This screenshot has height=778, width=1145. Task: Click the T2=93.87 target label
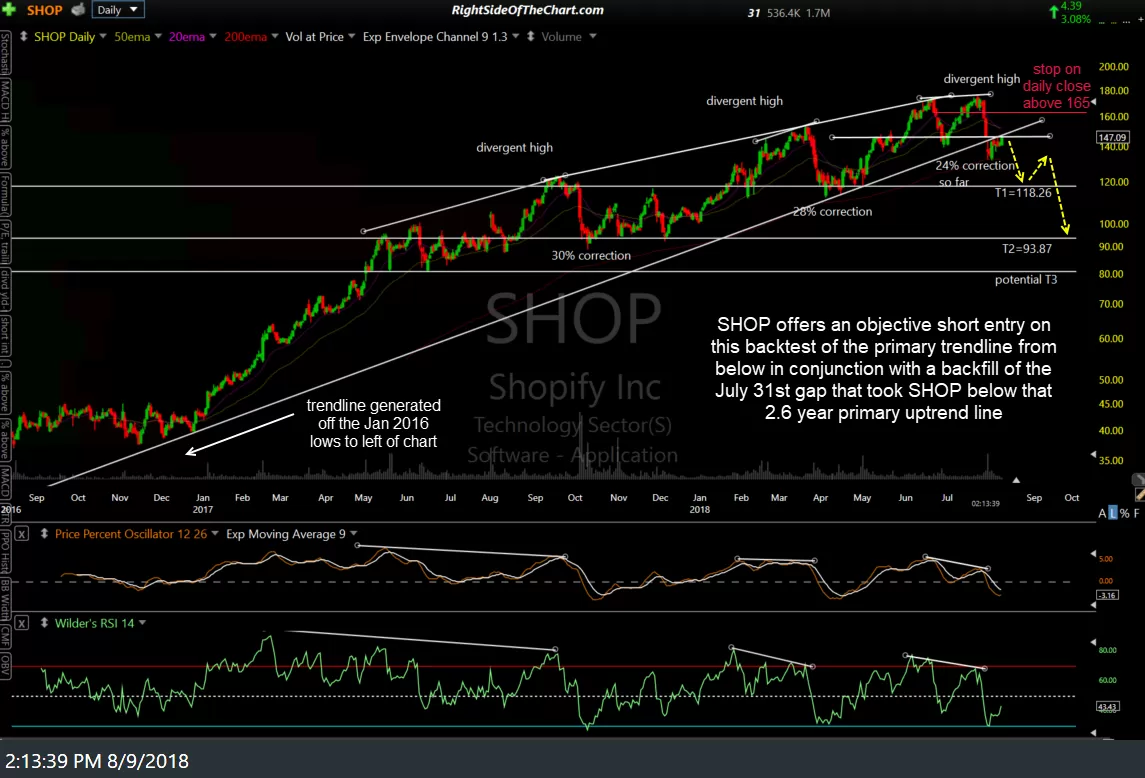1027,248
